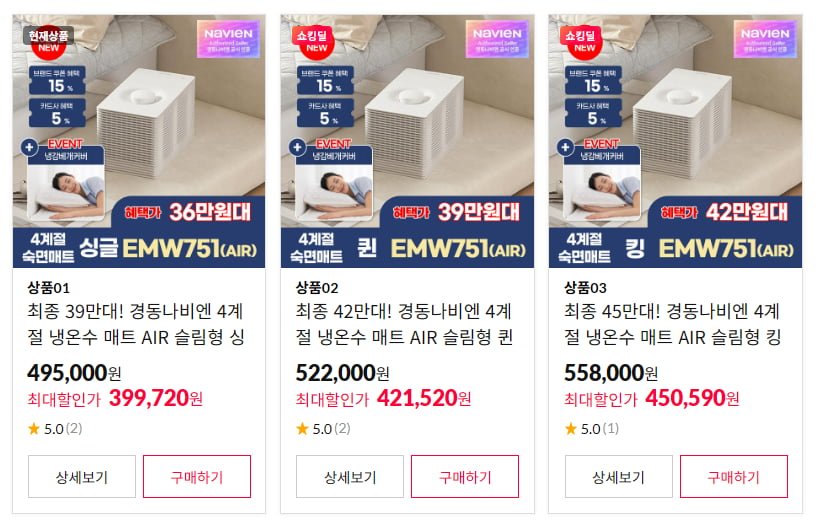Click 구매하기 for 상품01 싱글 mat

197,476
